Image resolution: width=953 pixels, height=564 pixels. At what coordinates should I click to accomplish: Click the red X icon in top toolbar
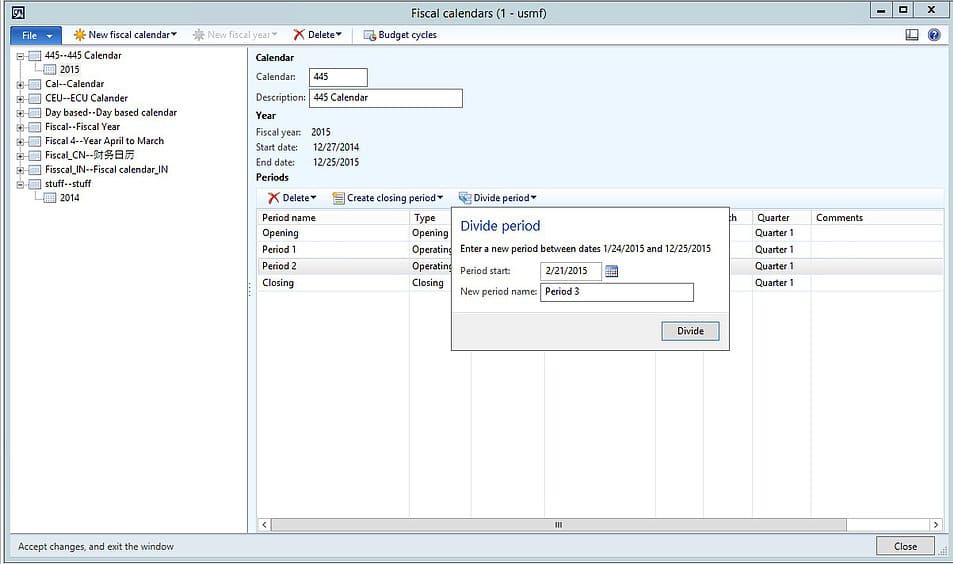298,35
